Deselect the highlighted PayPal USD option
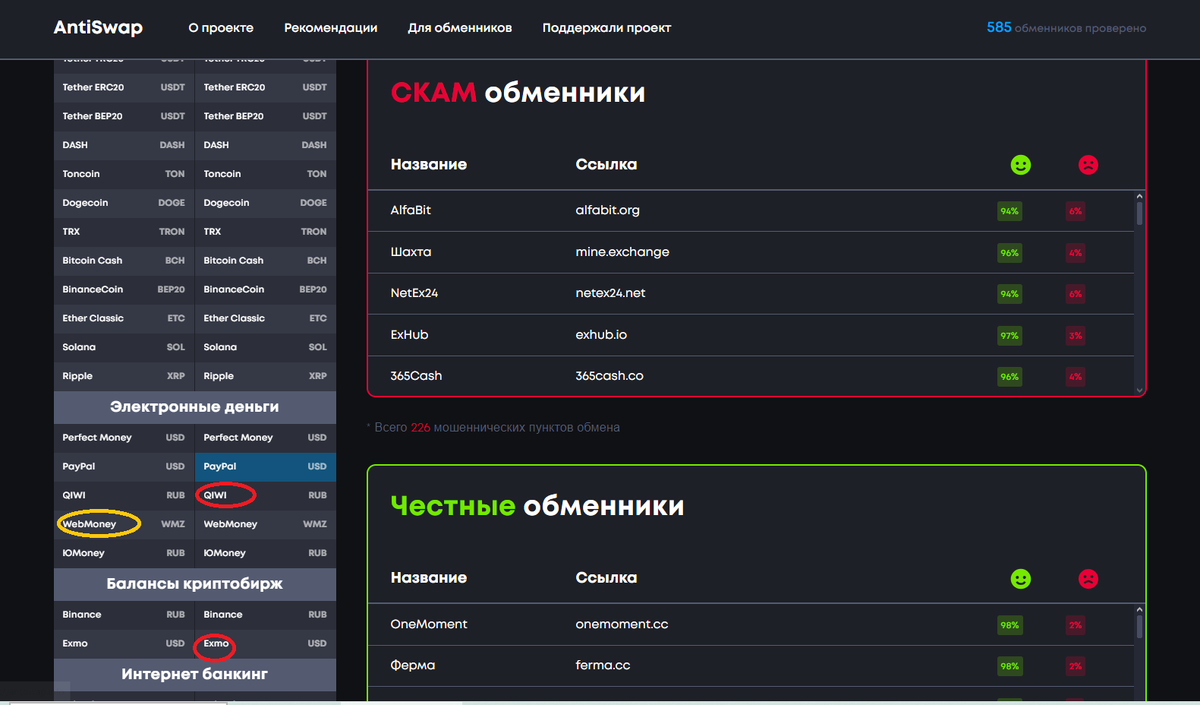Image resolution: width=1200 pixels, height=705 pixels. pyautogui.click(x=265, y=466)
